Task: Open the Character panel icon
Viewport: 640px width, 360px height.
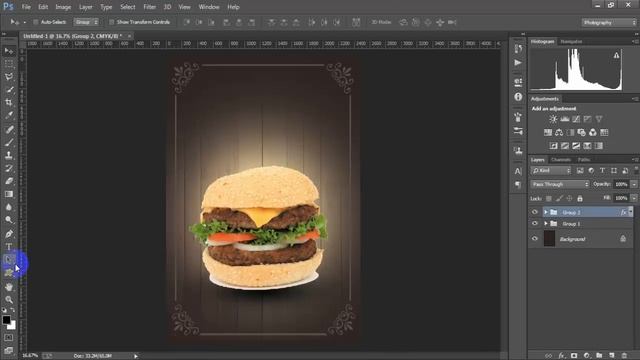Action: click(x=518, y=171)
